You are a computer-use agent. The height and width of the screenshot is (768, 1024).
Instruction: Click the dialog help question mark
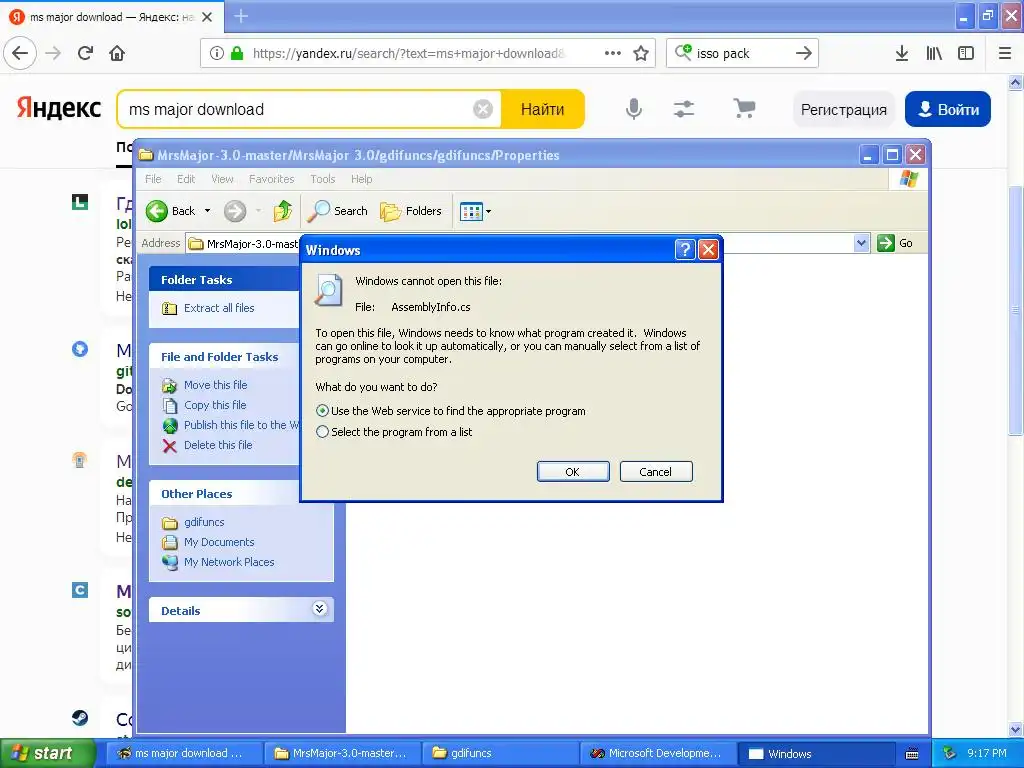[684, 249]
